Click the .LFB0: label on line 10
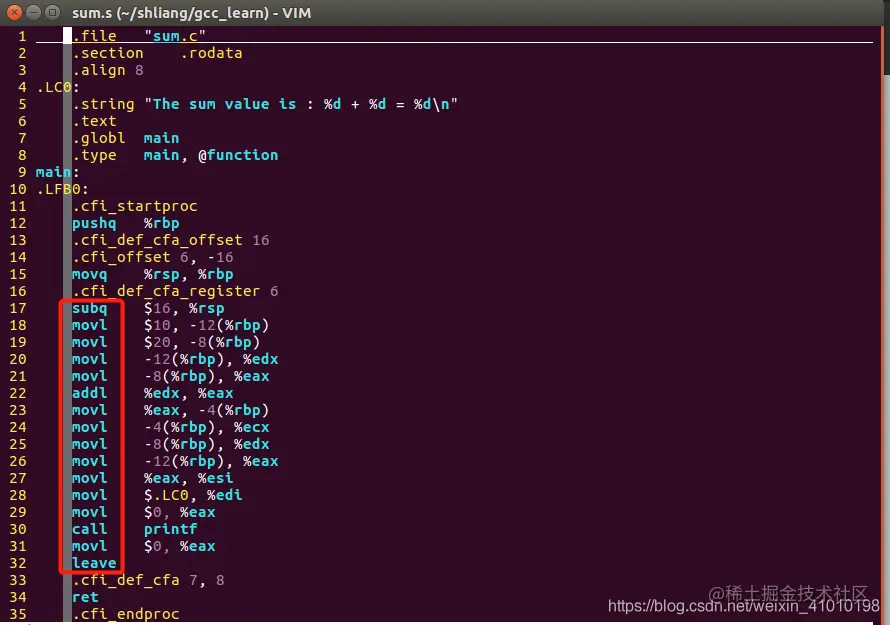 62,189
